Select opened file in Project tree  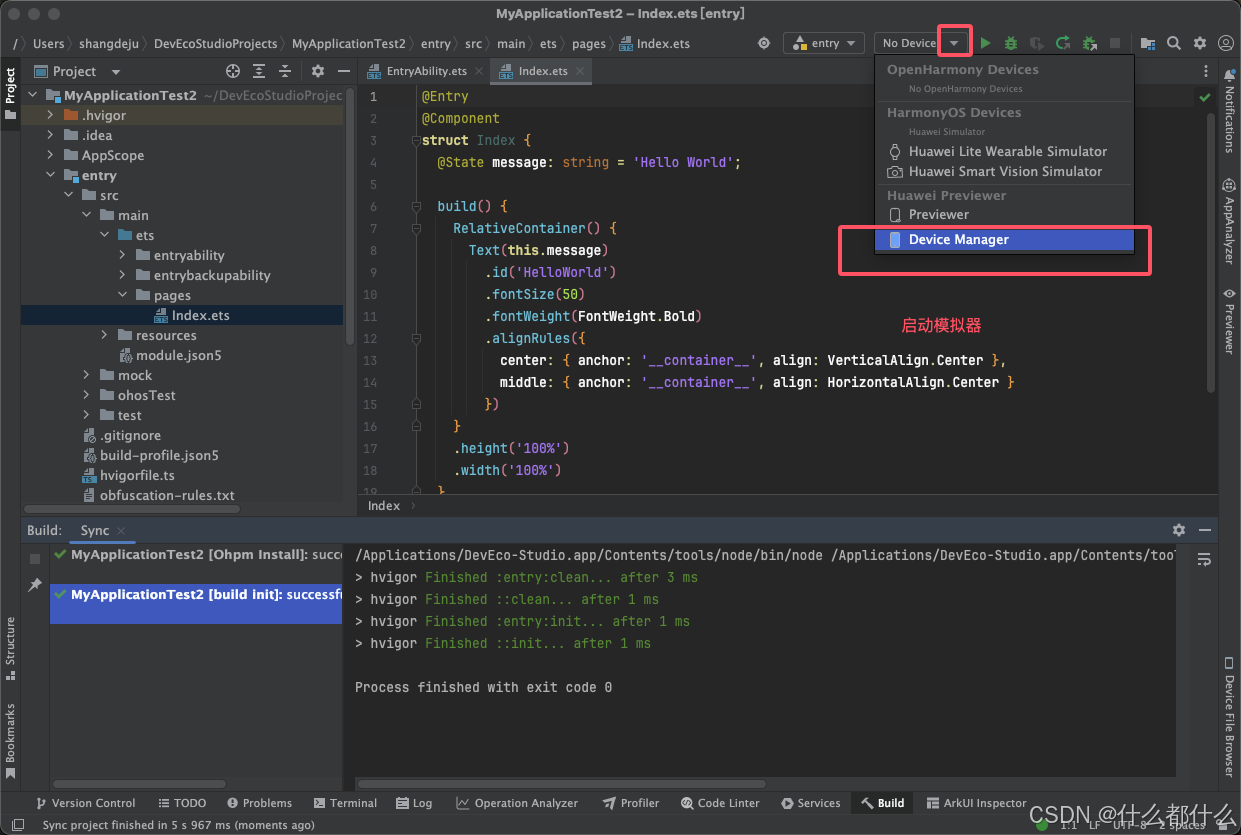click(x=233, y=71)
